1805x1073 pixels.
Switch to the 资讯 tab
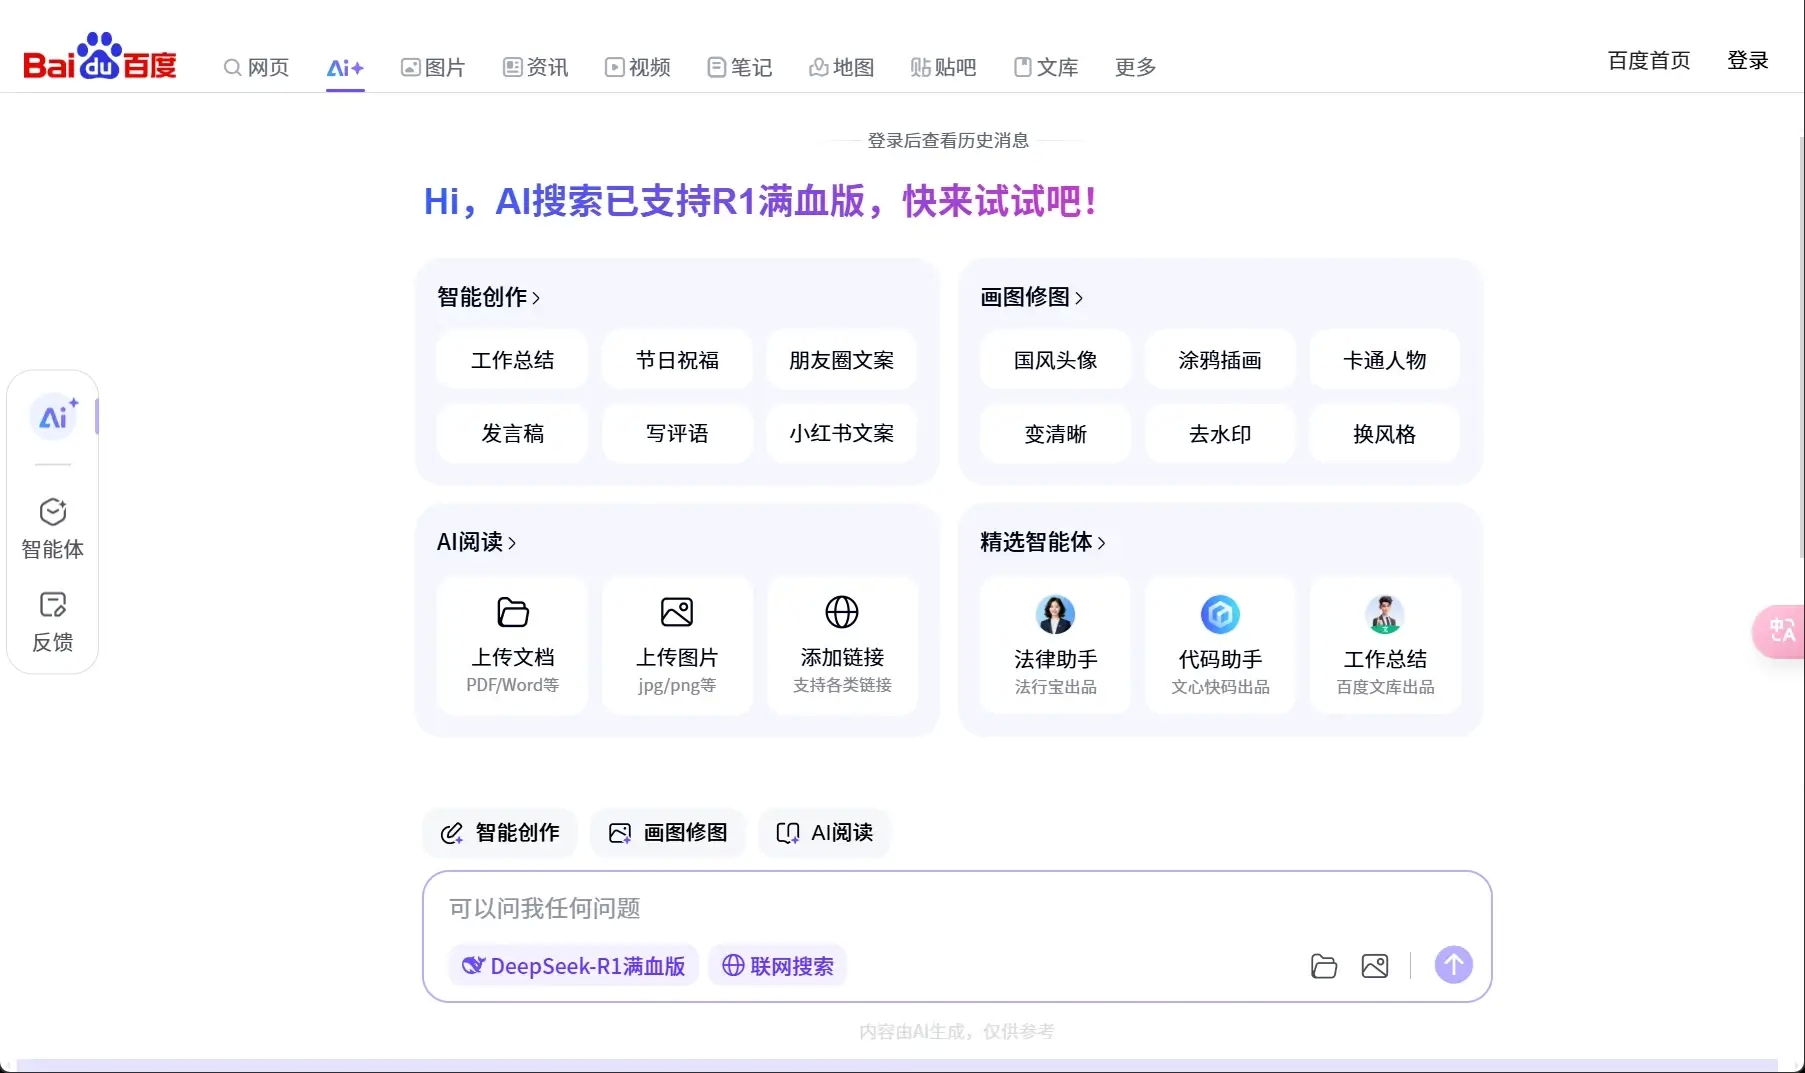point(535,67)
